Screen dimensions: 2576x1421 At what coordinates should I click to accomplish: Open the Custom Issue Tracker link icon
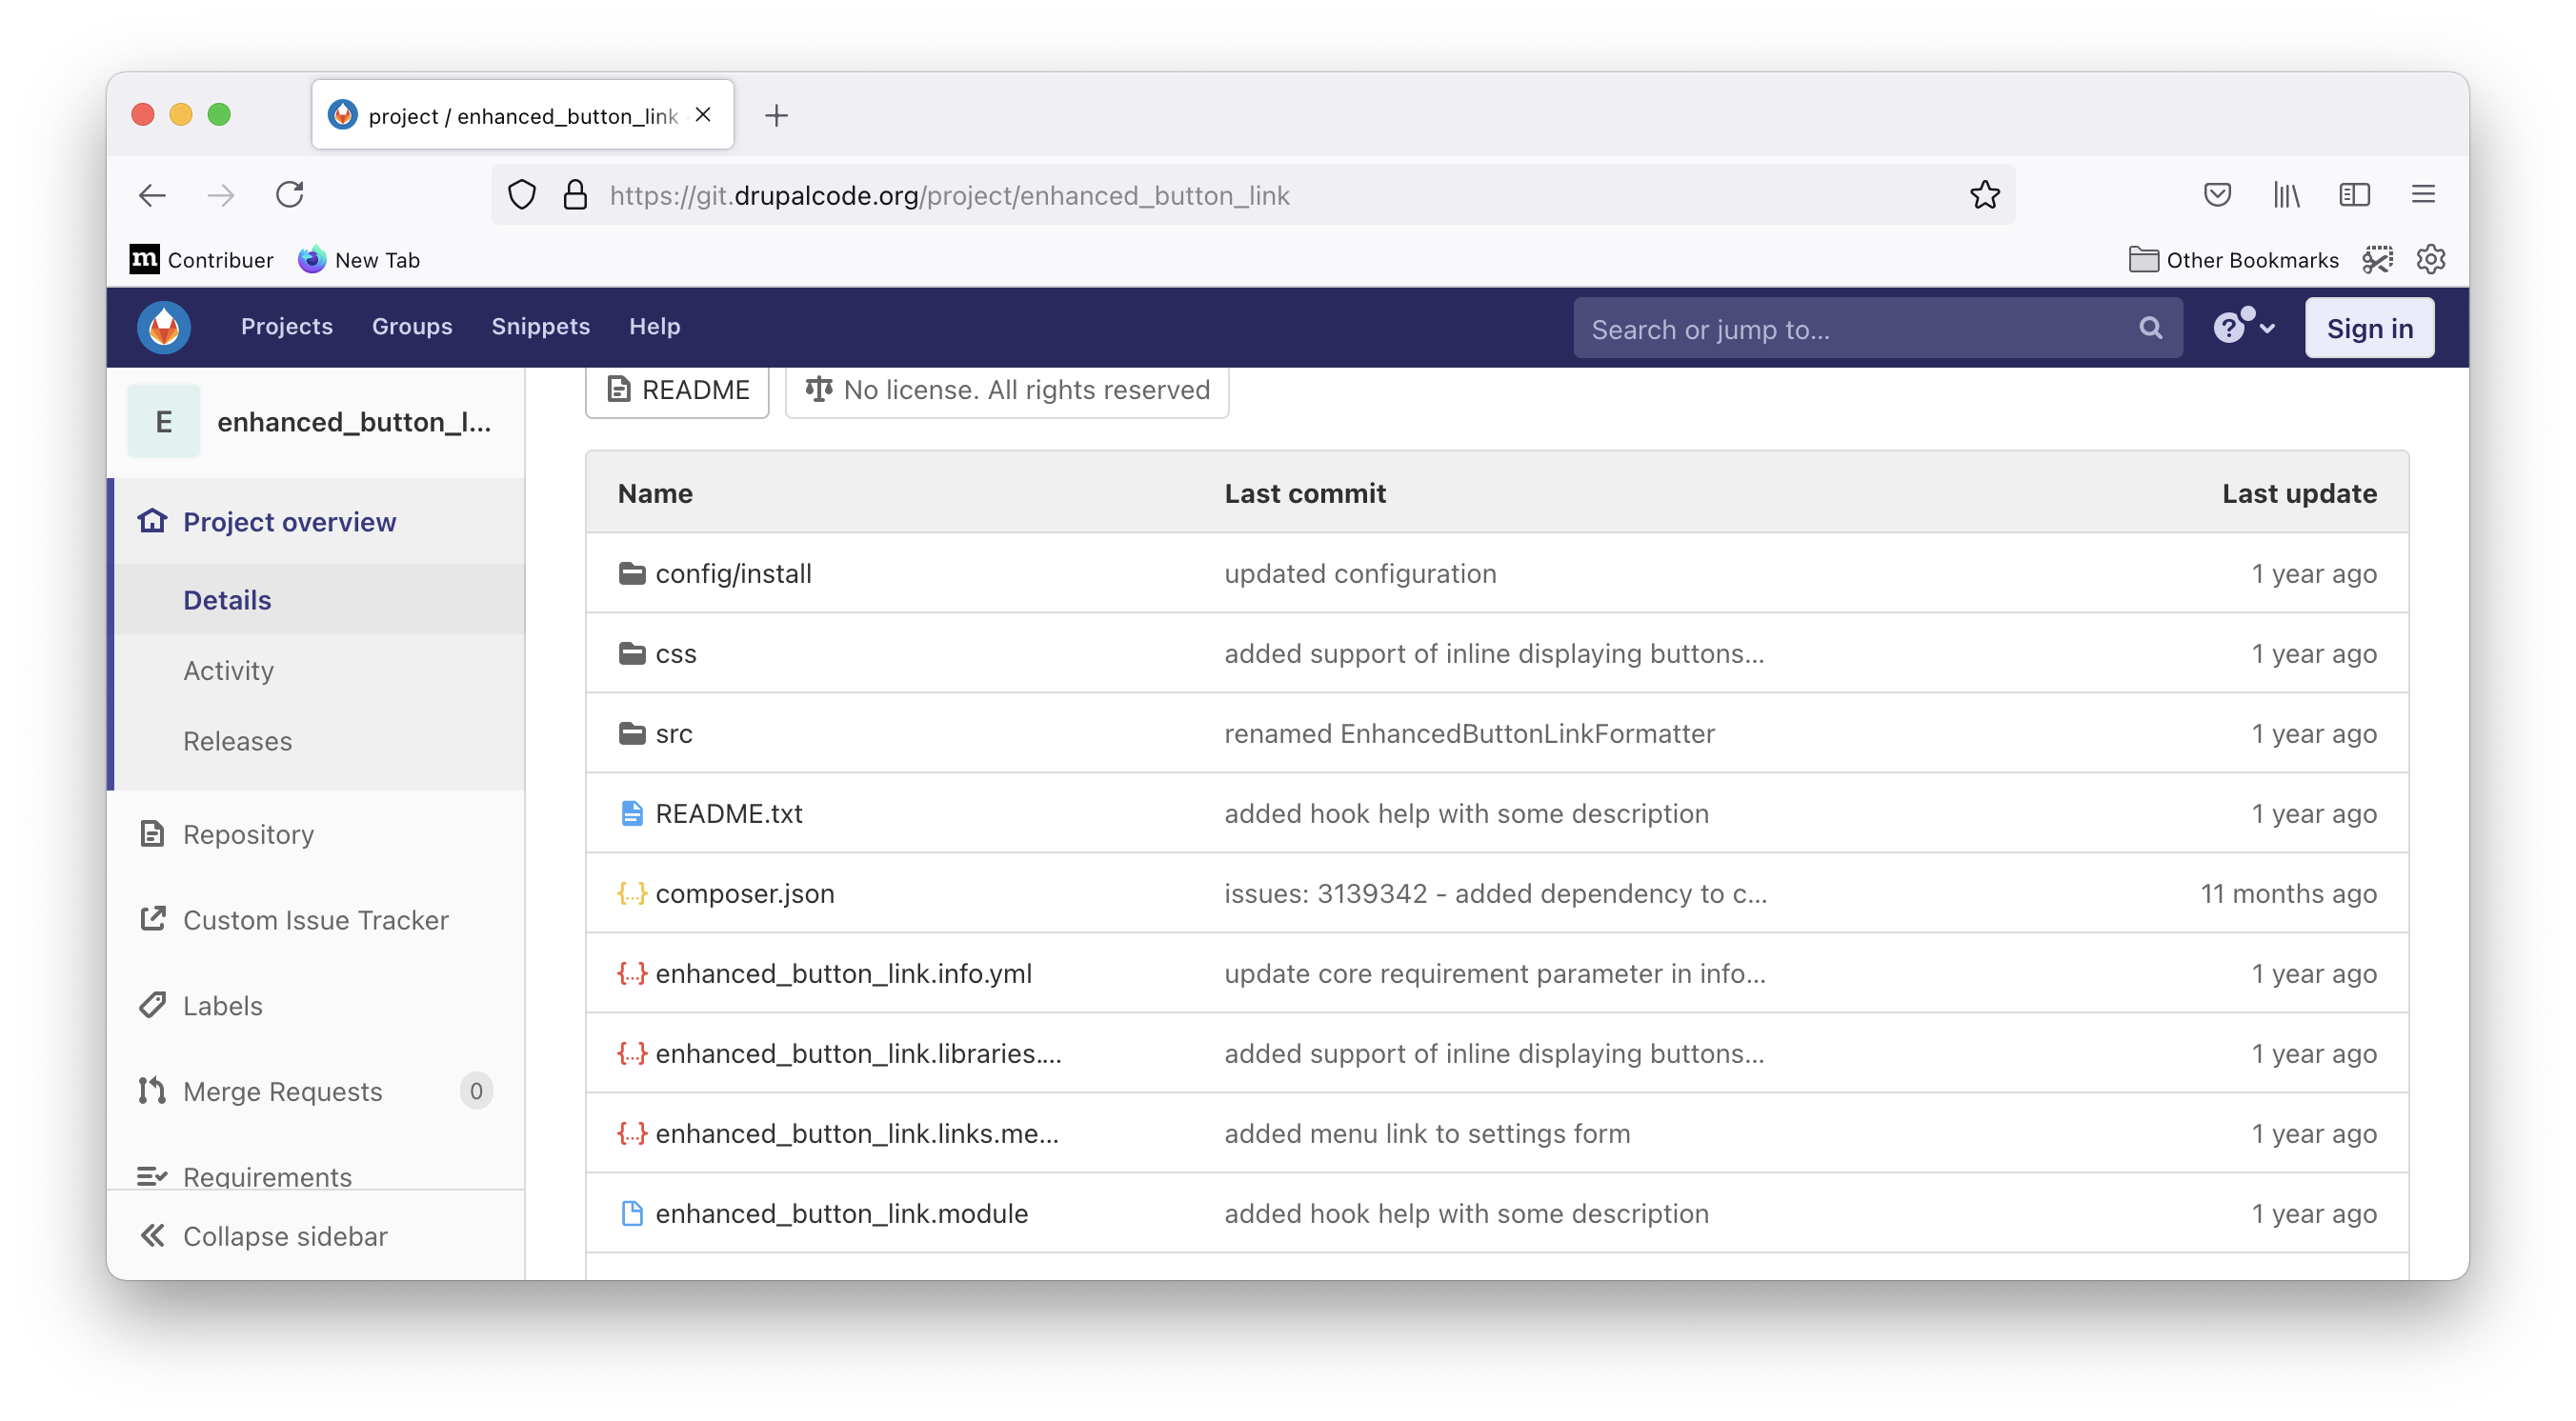coord(152,919)
